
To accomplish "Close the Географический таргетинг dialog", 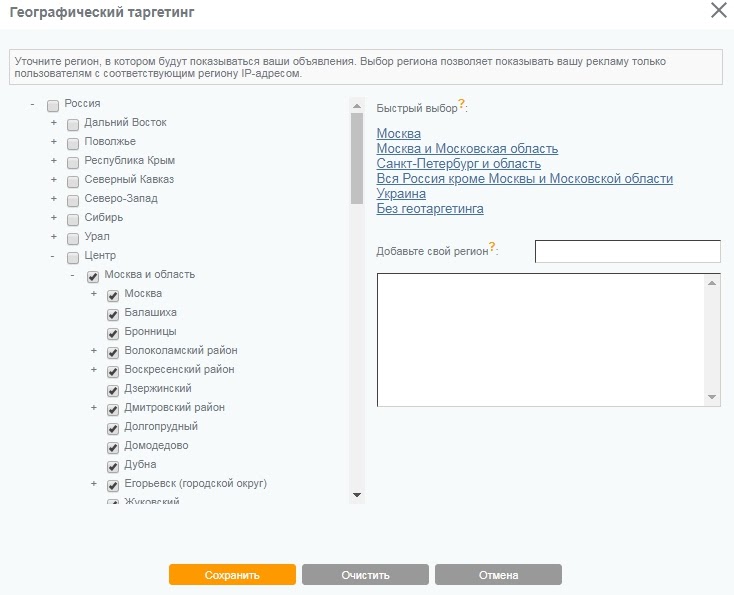I will [718, 11].
